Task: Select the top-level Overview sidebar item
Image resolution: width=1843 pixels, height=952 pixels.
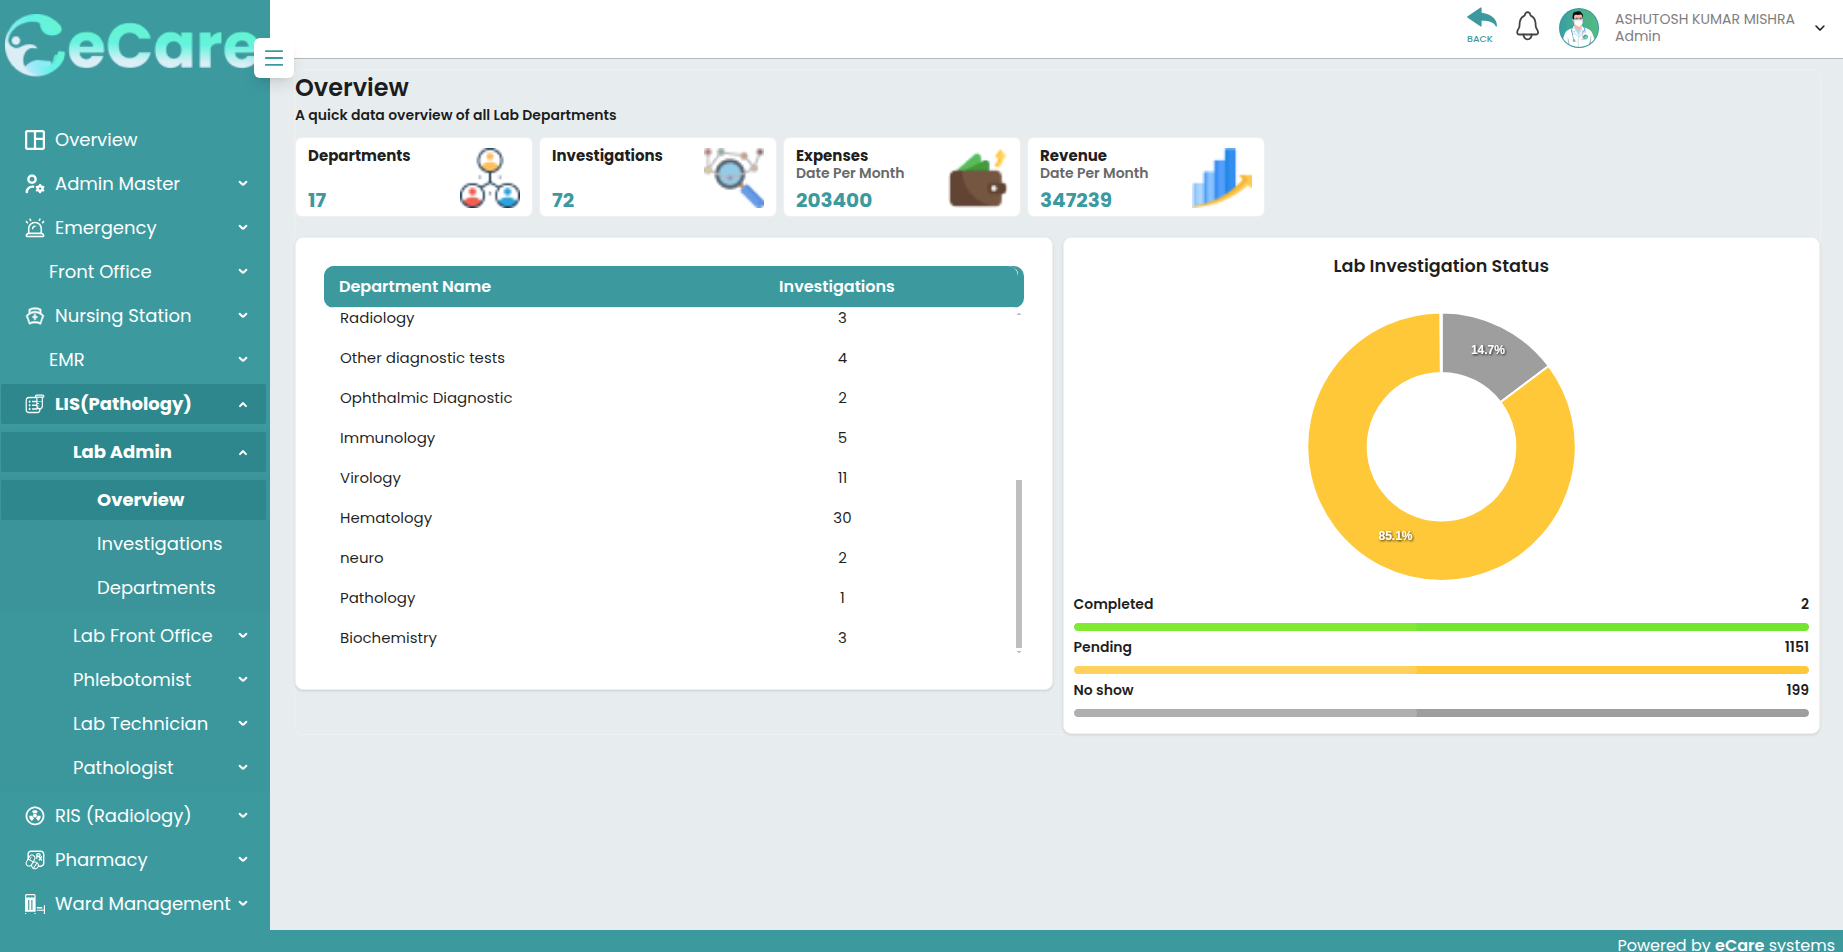Action: (96, 140)
